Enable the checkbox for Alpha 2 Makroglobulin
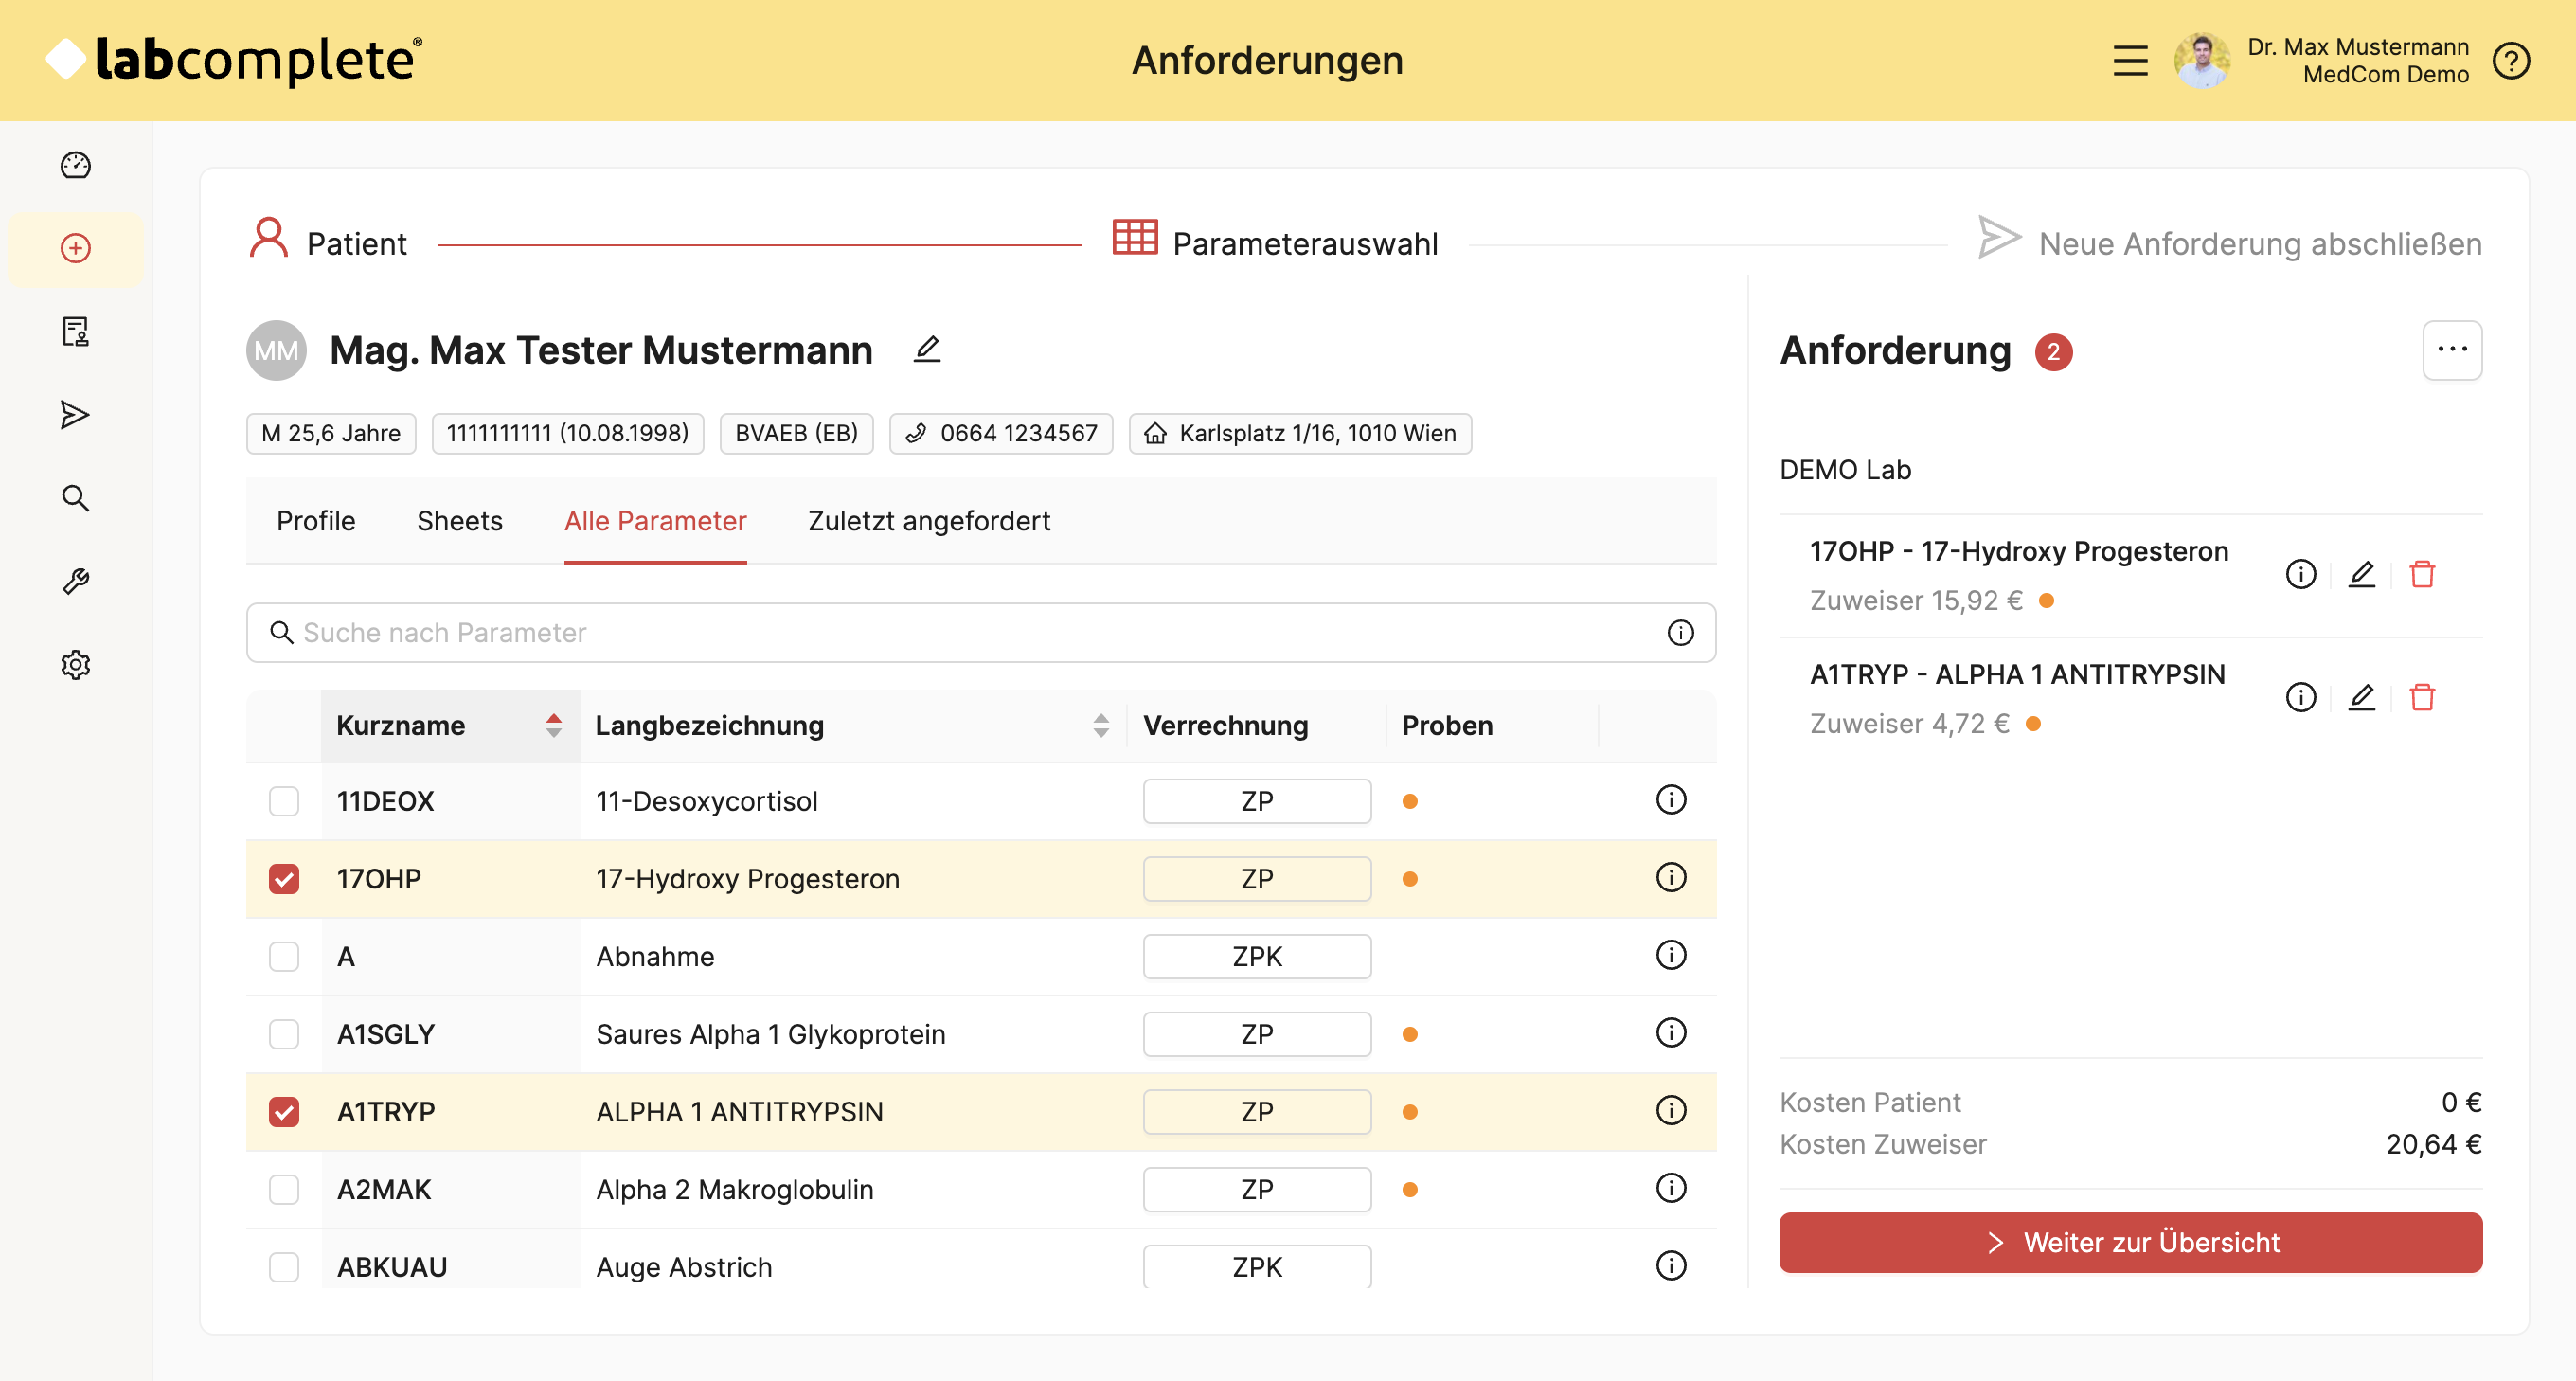 [x=284, y=1189]
